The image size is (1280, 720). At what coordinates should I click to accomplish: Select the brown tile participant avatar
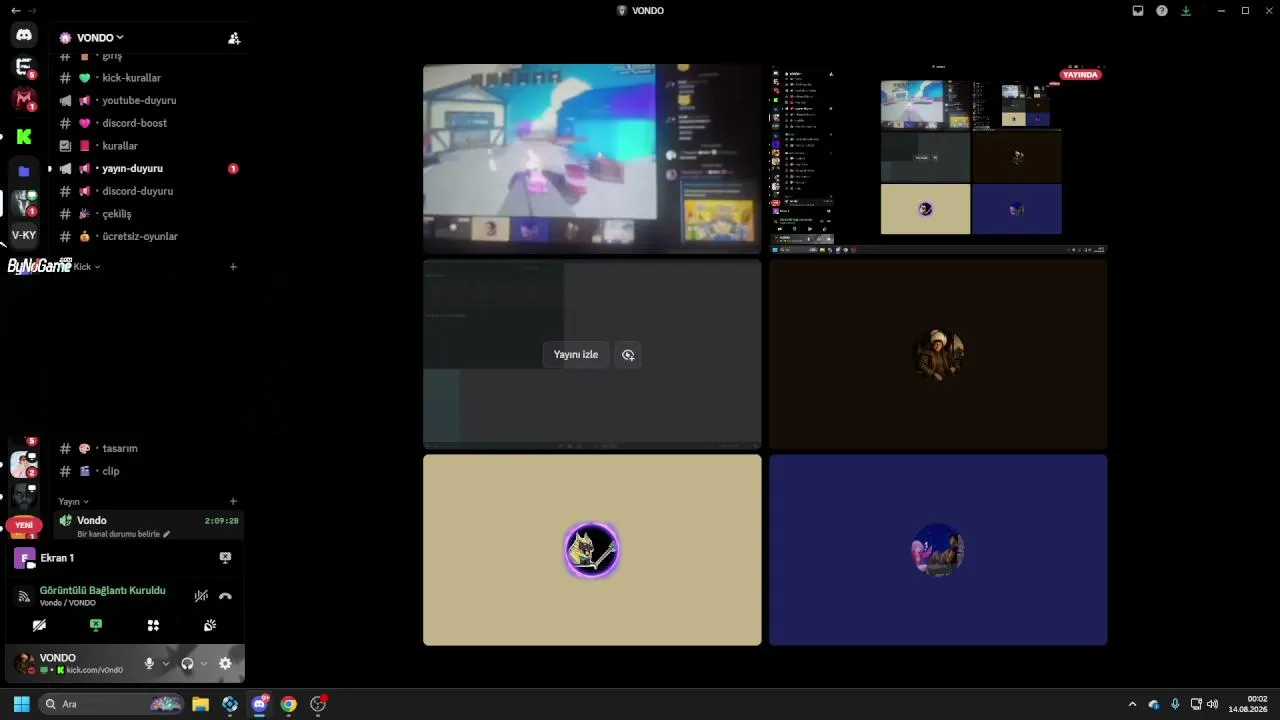(x=938, y=355)
